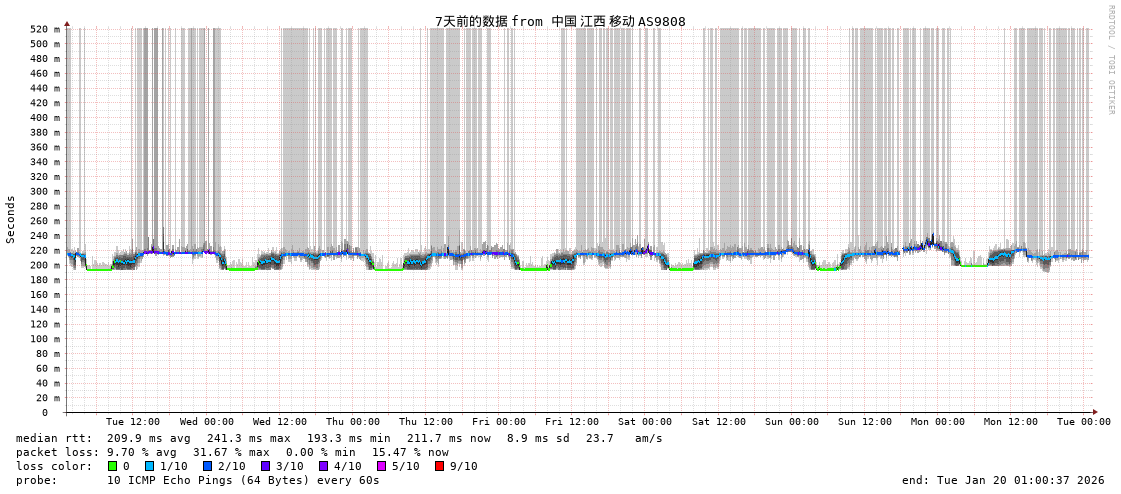Click the green 0 loss color swatch
This screenshot has width=1121, height=494.
click(113, 466)
